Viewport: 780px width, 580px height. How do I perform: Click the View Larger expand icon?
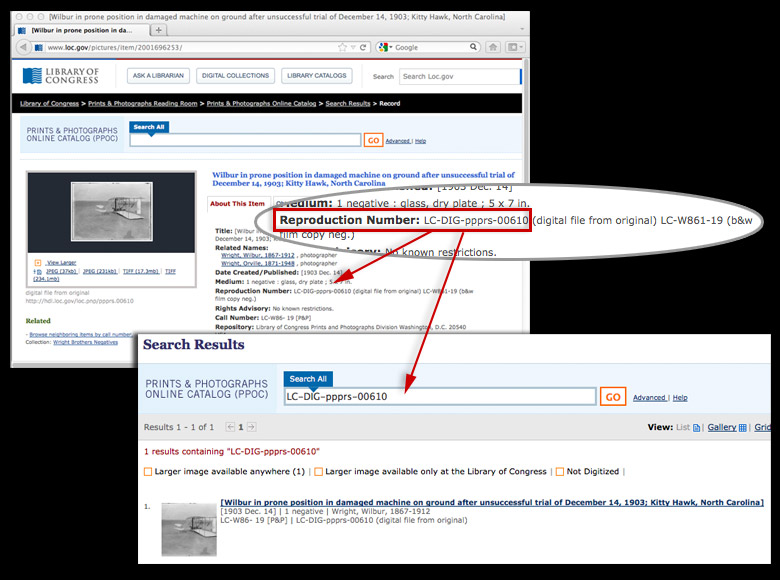(x=38, y=262)
